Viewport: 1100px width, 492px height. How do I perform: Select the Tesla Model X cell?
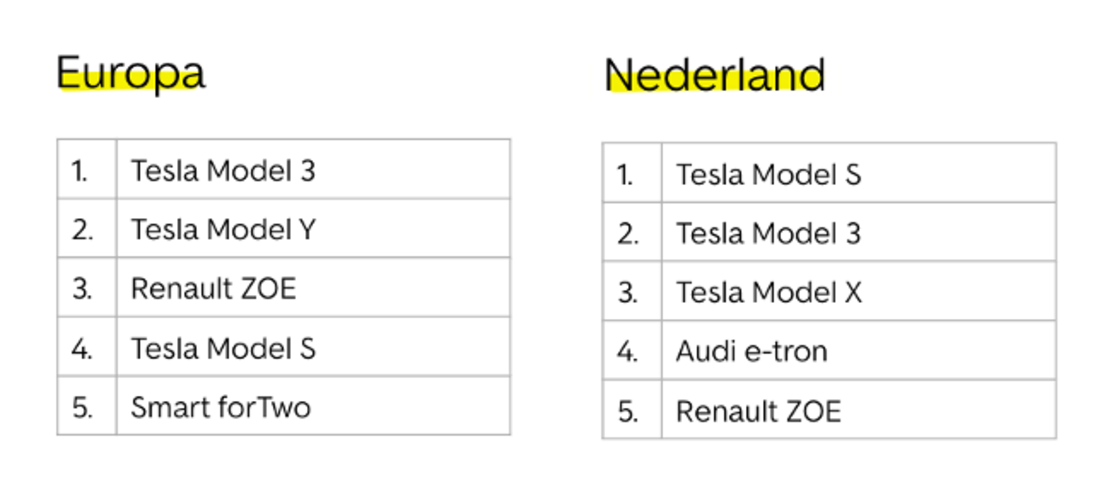768,293
